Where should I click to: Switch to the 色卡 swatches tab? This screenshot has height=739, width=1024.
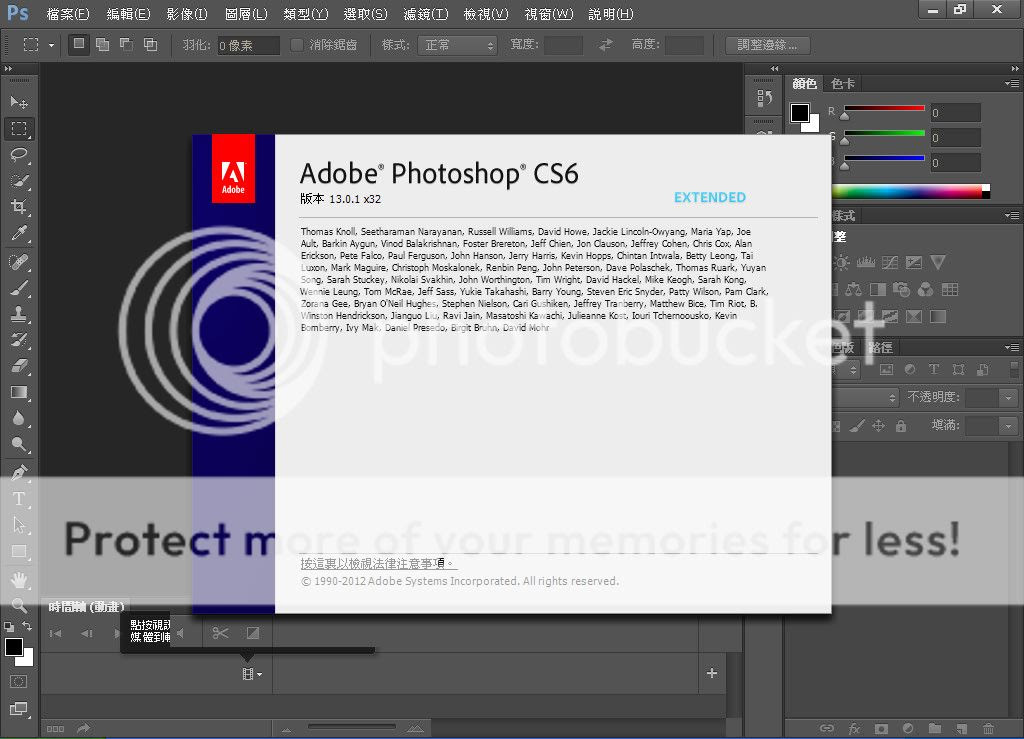(x=842, y=84)
